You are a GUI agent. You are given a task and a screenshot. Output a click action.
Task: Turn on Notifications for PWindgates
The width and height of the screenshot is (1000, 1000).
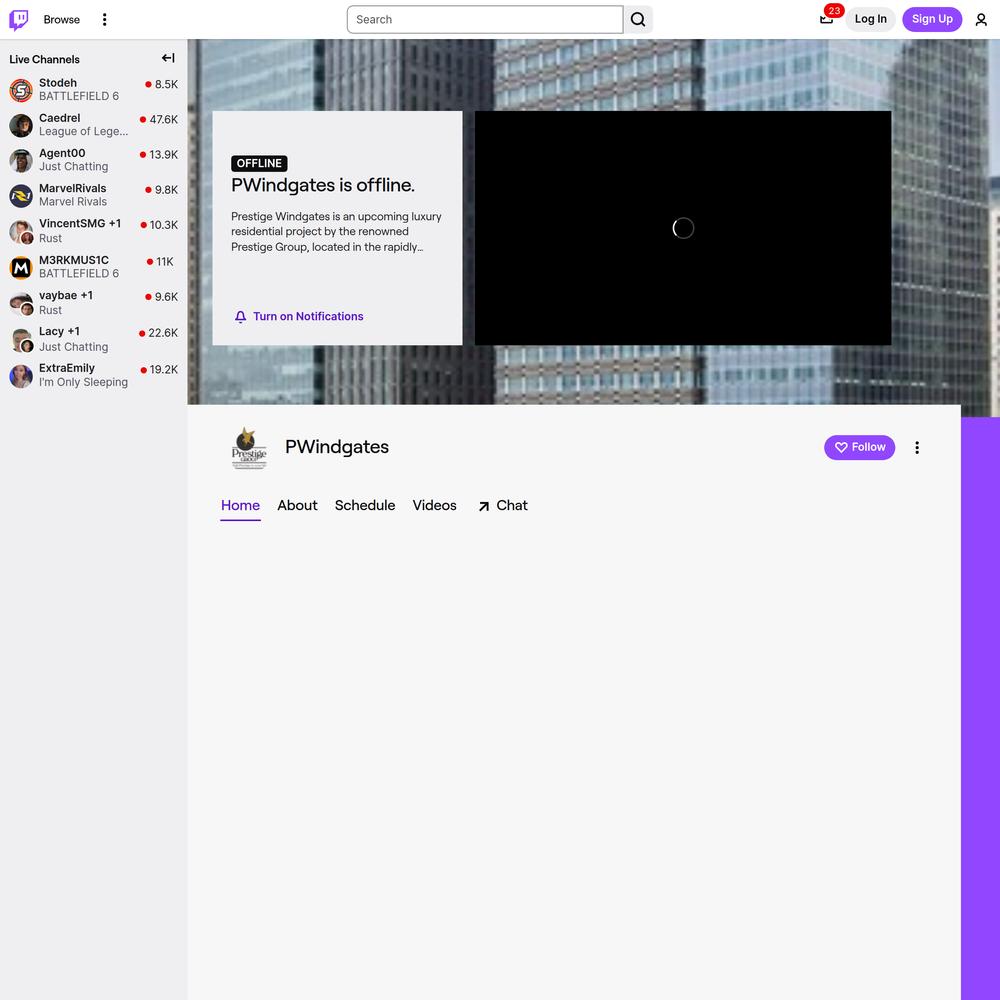tap(298, 316)
